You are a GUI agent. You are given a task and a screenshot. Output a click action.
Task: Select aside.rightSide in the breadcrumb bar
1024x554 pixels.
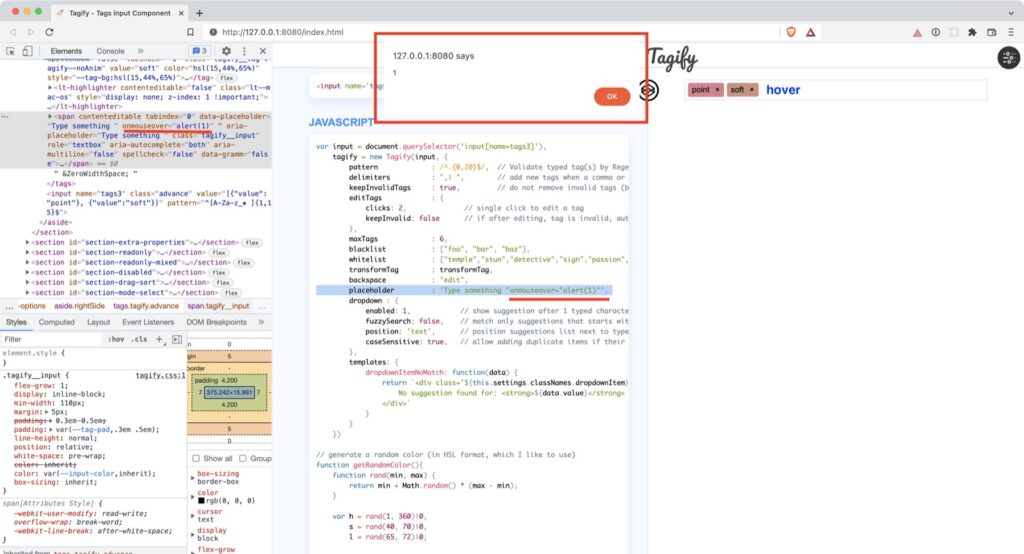pos(79,306)
